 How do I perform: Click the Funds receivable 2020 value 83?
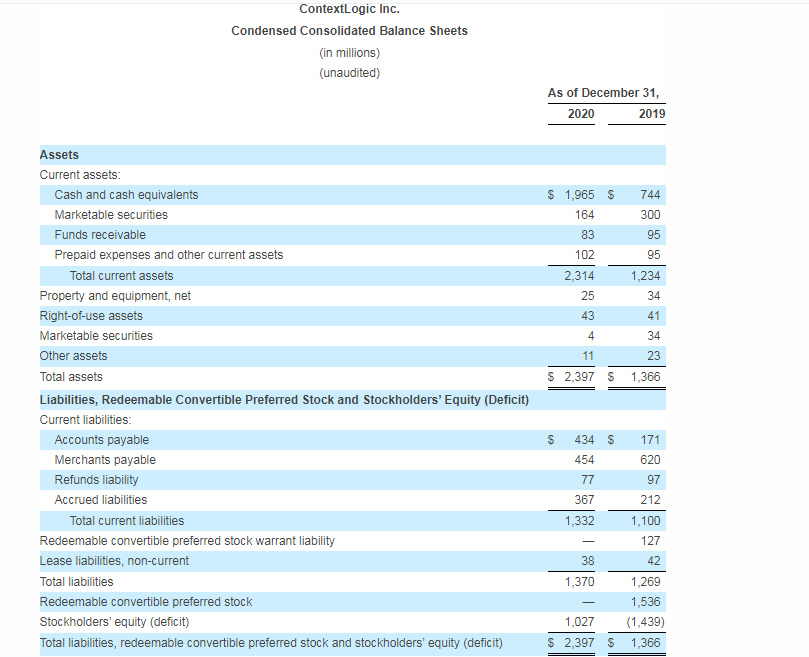point(588,235)
